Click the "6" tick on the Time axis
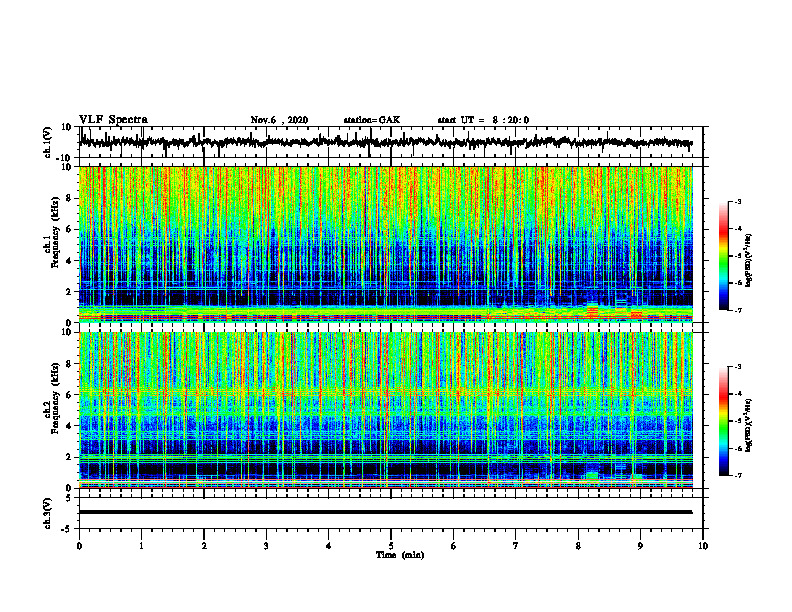 454,546
